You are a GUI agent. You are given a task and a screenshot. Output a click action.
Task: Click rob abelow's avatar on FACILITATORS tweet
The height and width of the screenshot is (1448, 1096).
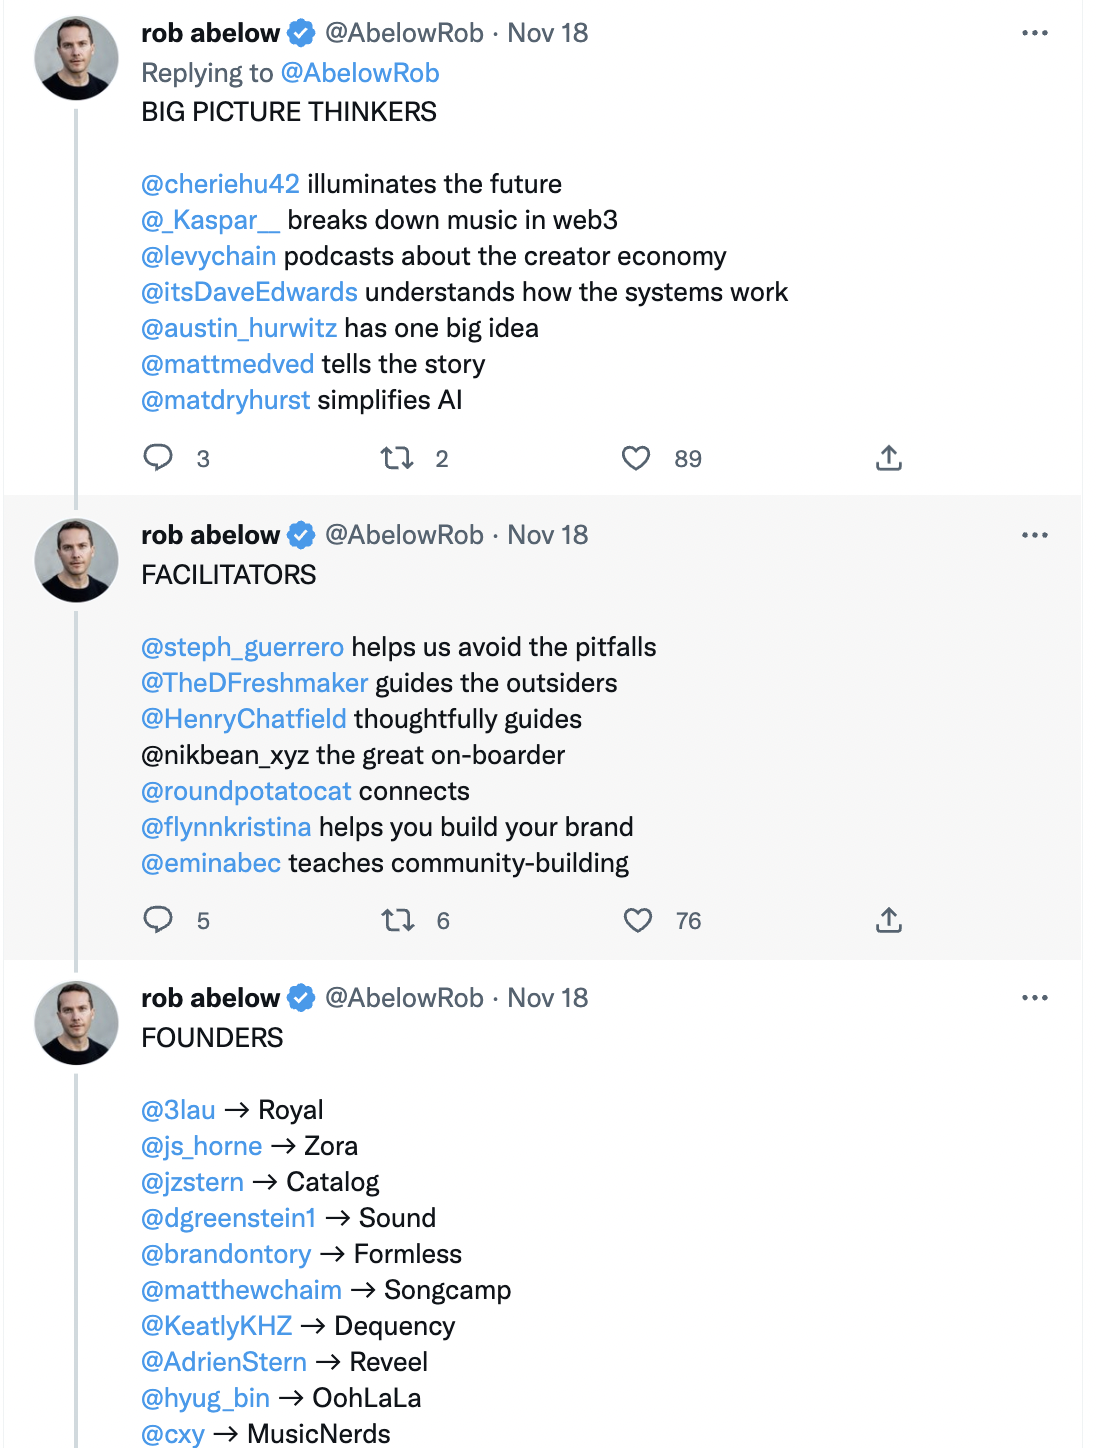coord(77,560)
